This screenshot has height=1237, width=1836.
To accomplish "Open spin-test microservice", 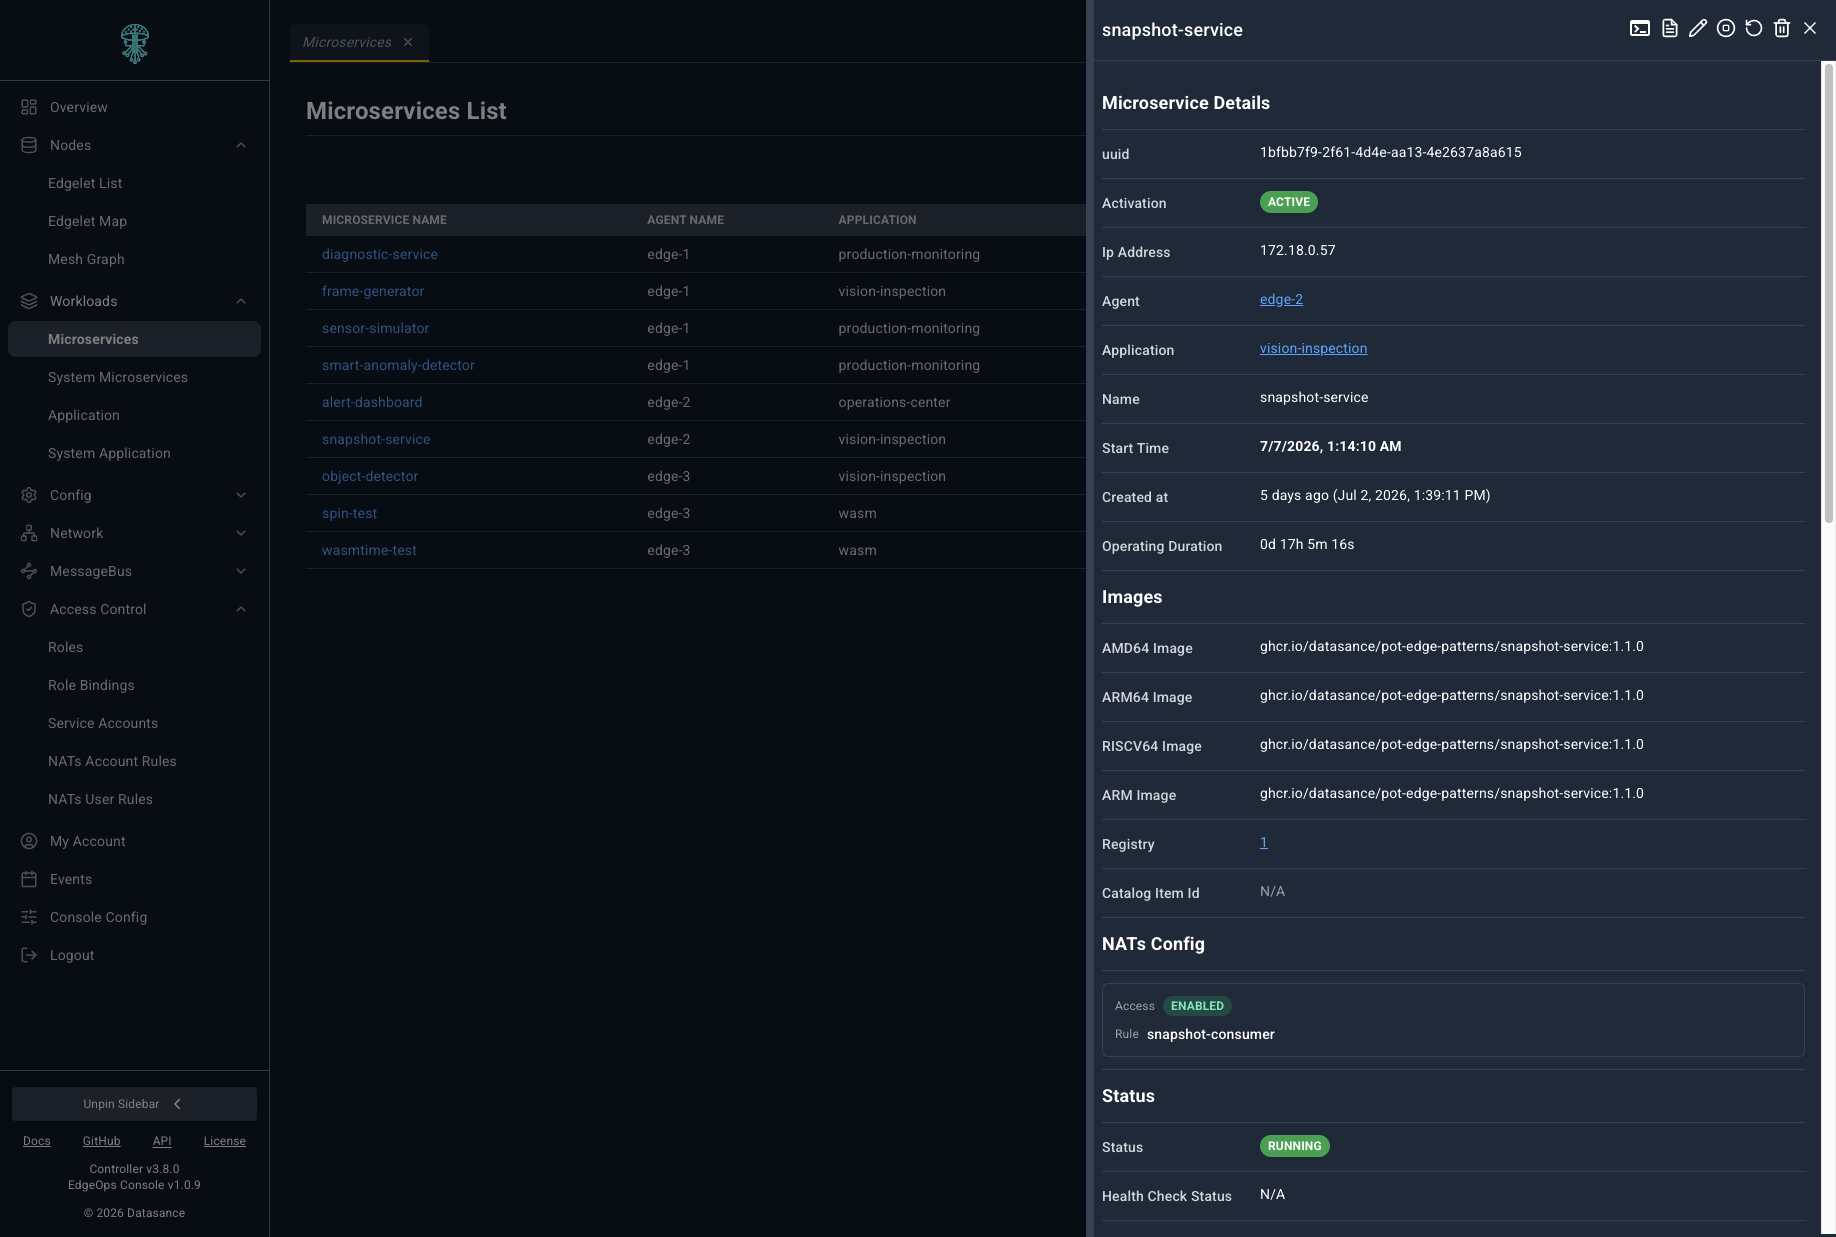I will click(349, 513).
